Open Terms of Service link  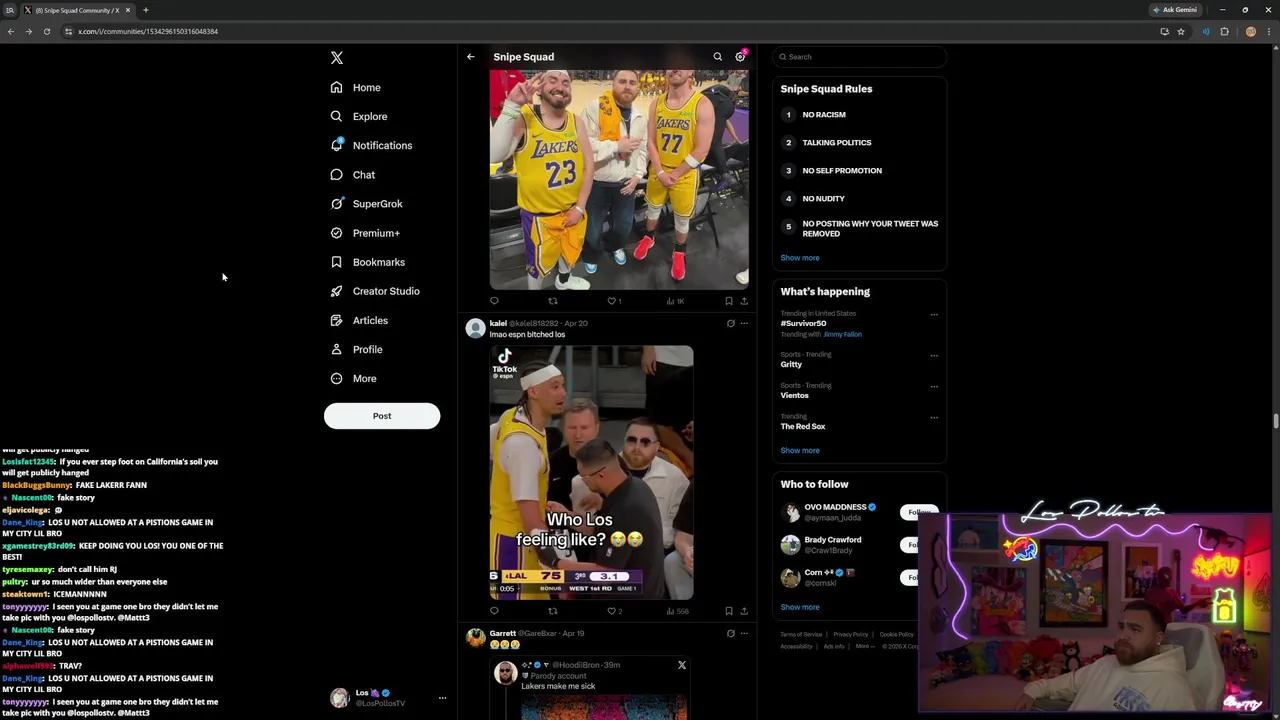coord(799,634)
